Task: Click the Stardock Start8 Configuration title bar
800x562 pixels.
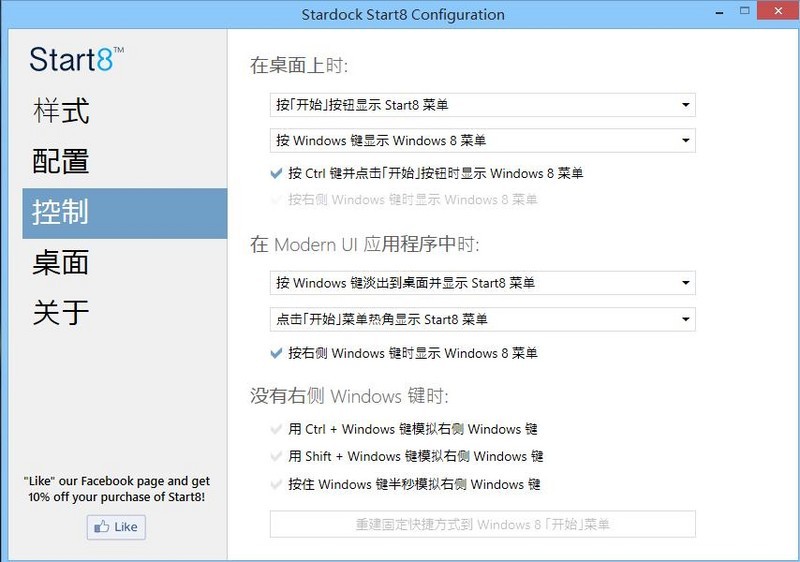Action: point(403,14)
